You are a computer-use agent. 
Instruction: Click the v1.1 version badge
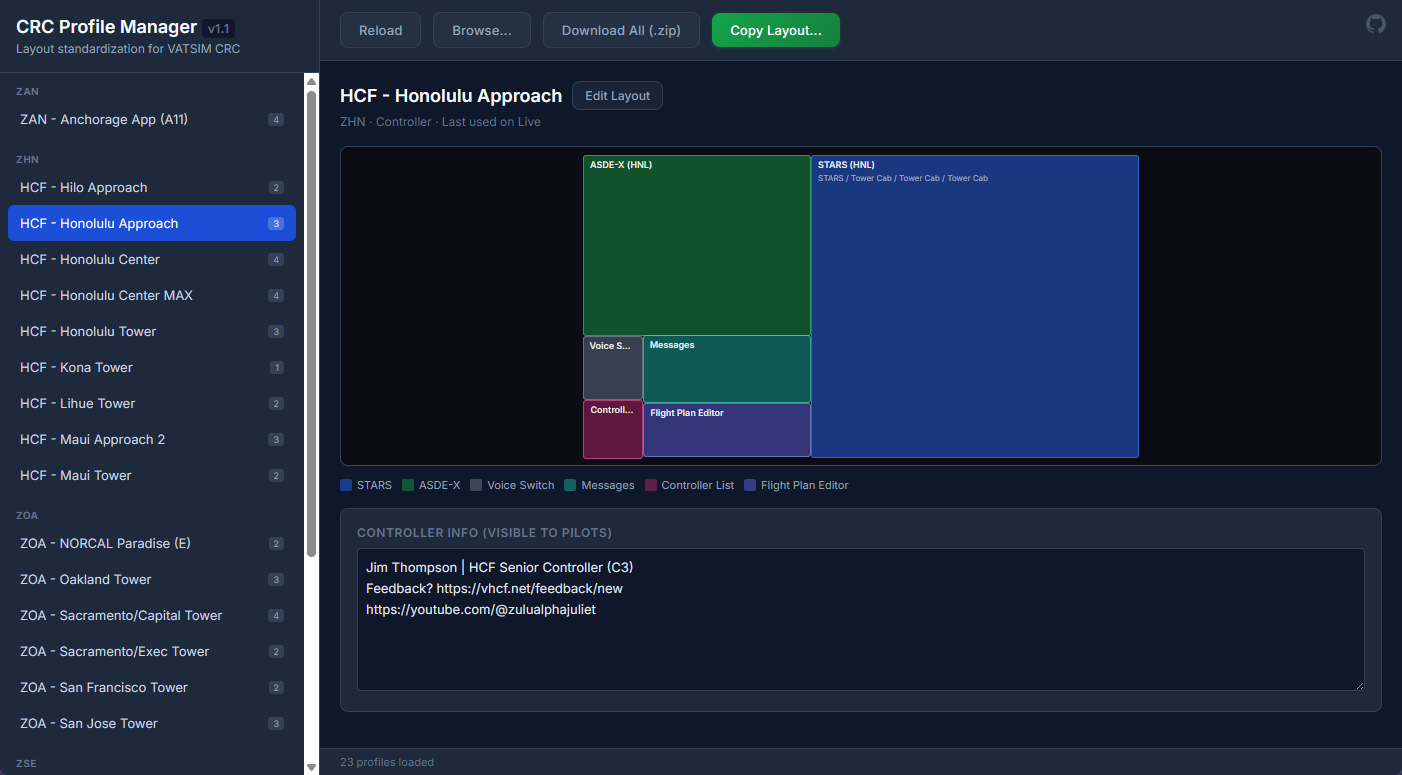pyautogui.click(x=218, y=29)
